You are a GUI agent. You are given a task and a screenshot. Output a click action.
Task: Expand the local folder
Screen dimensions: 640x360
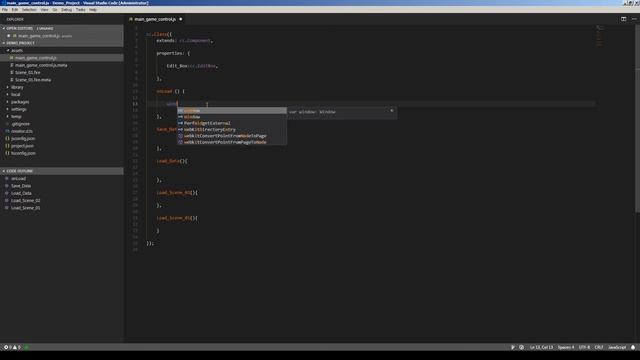pyautogui.click(x=62, y=95)
